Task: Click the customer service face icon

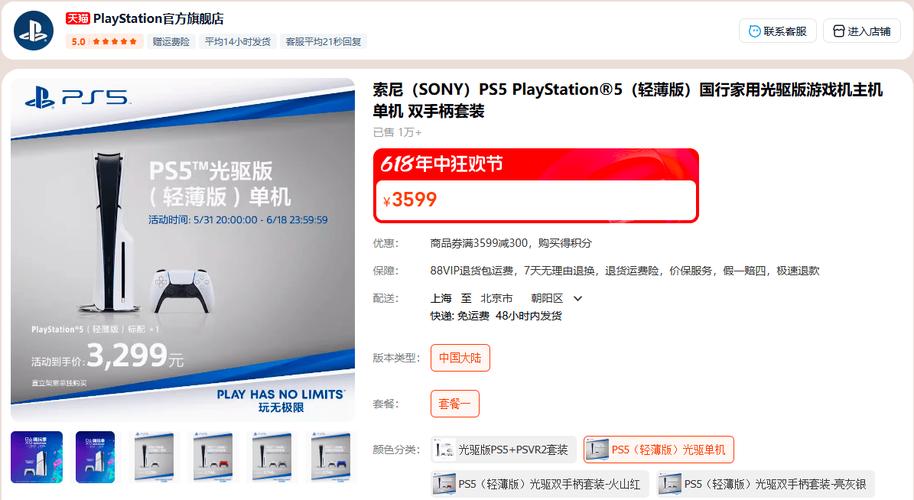Action: pyautogui.click(x=754, y=31)
